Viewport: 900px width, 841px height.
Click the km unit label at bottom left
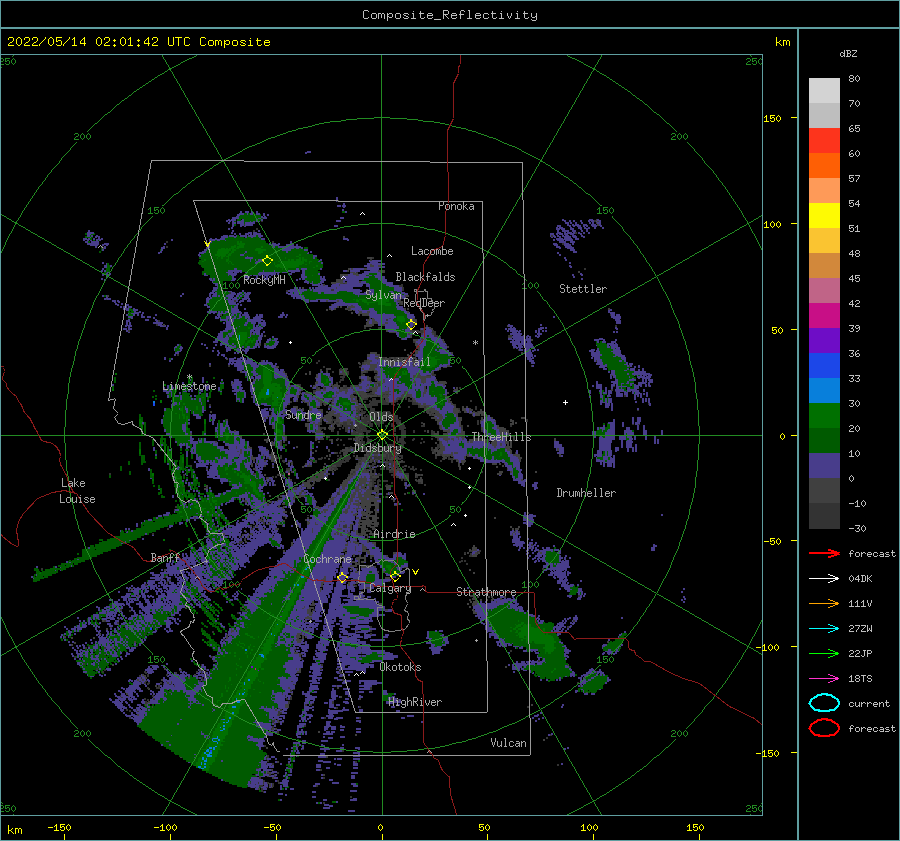[x=14, y=830]
